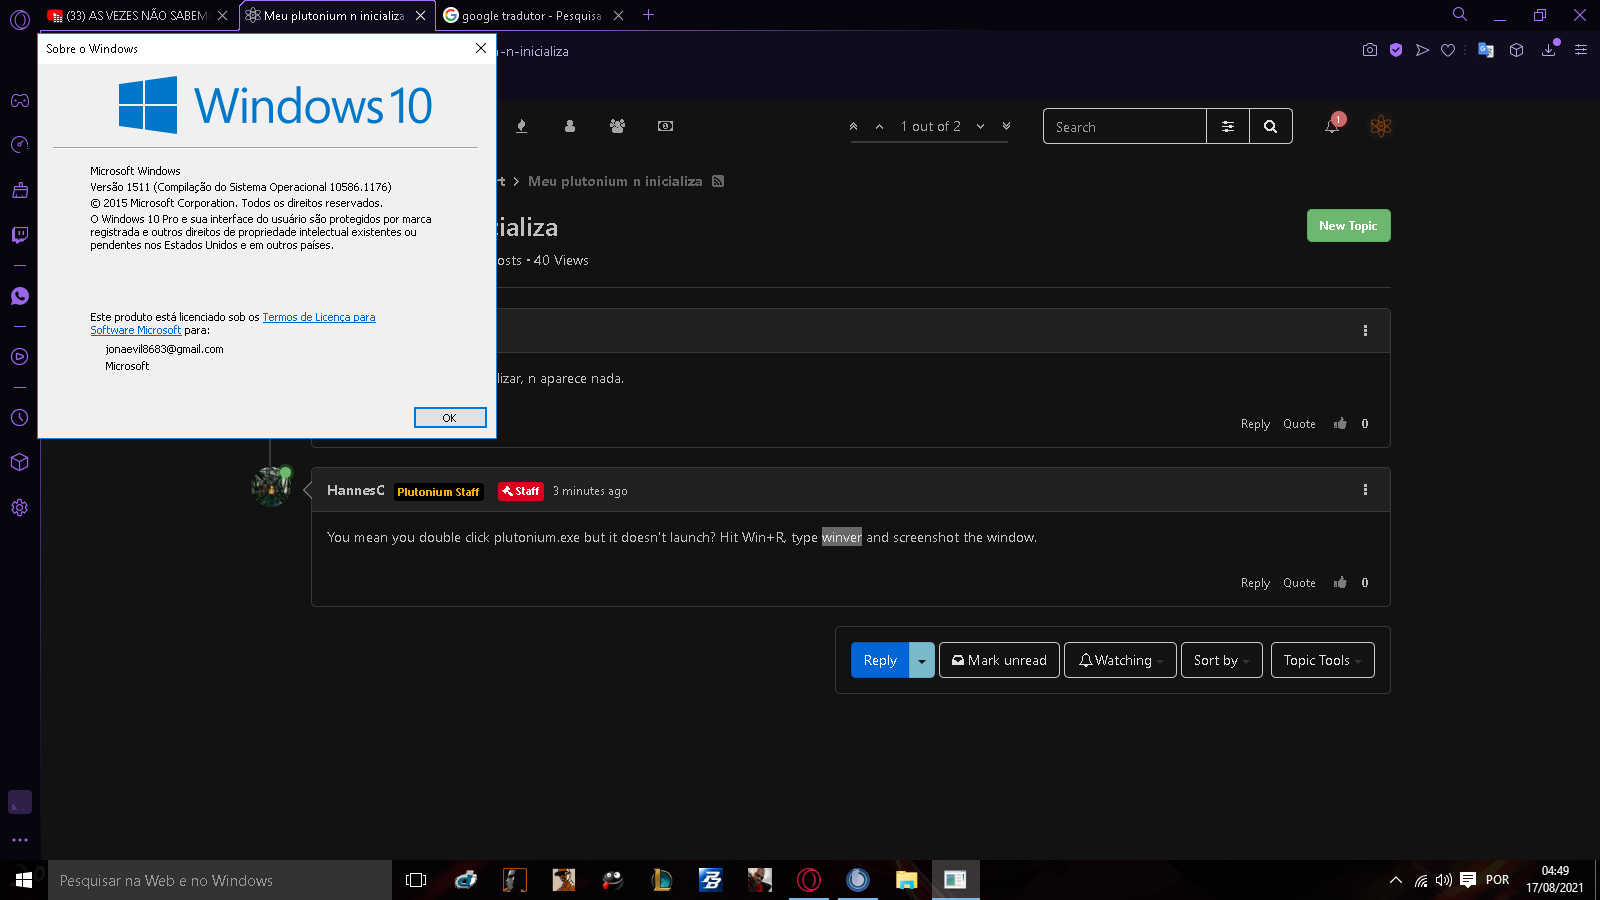Open Settings gear in Opera sidebar
This screenshot has width=1600, height=900.
[20, 507]
